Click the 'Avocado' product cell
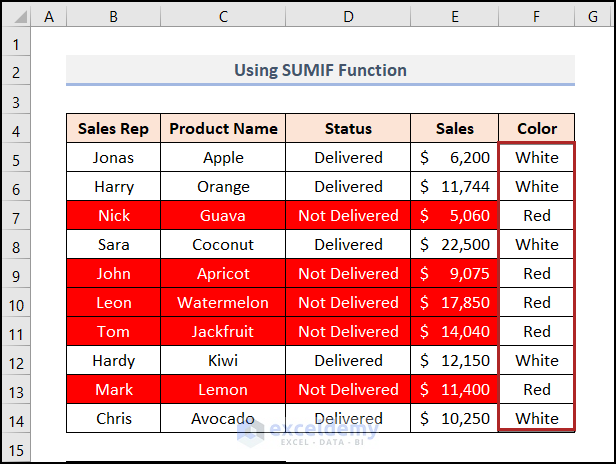Screen dimensions: 616x464 223,418
